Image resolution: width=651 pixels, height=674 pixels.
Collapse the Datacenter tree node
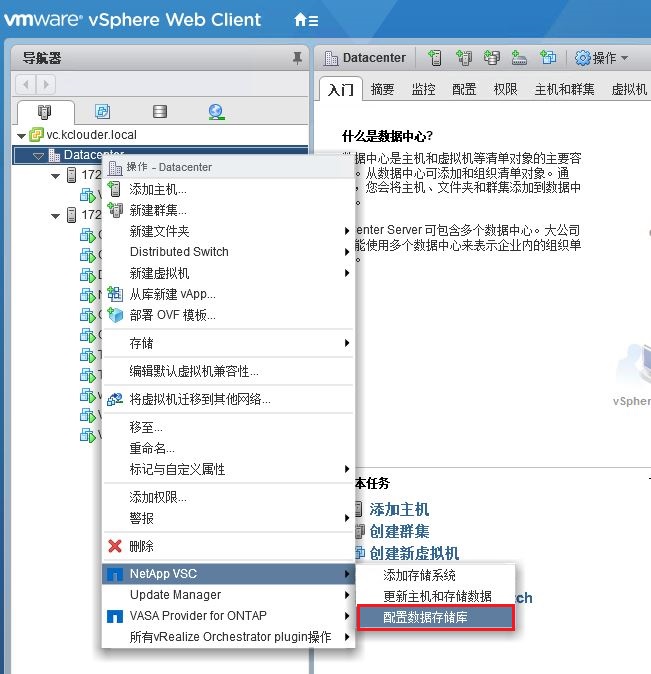point(38,156)
